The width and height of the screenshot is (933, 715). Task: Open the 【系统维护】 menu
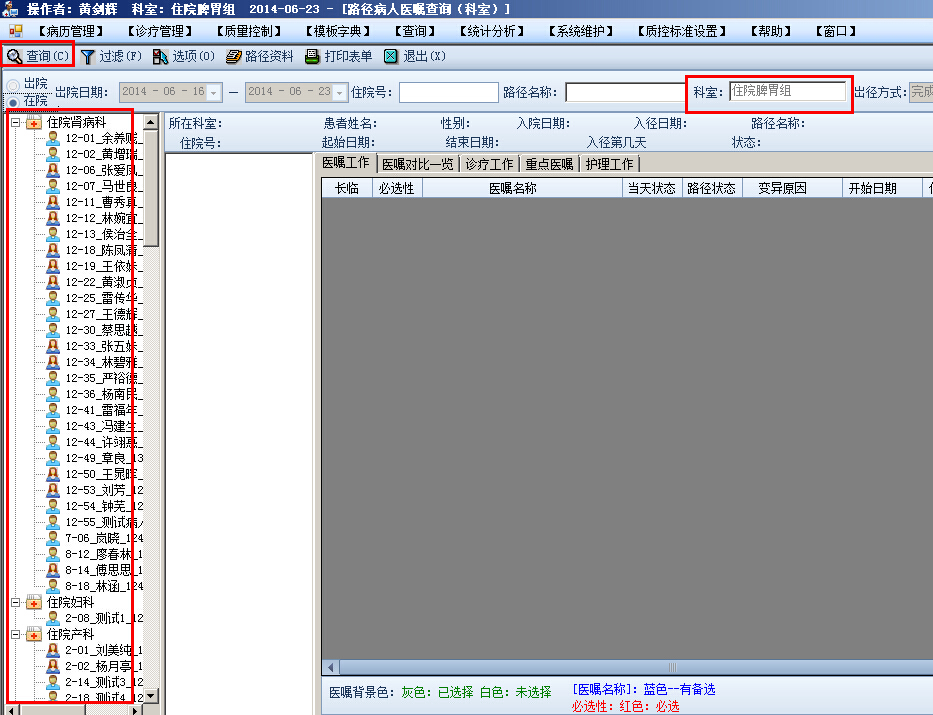(x=581, y=31)
